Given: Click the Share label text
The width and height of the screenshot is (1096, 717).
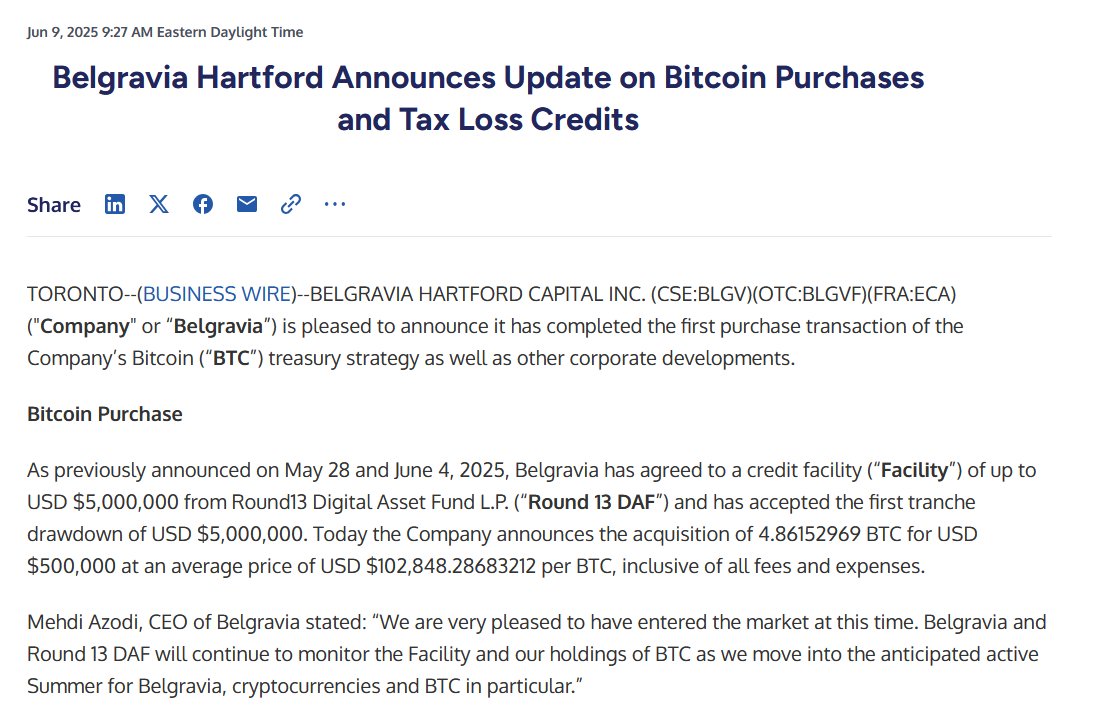Looking at the screenshot, I should [x=54, y=205].
